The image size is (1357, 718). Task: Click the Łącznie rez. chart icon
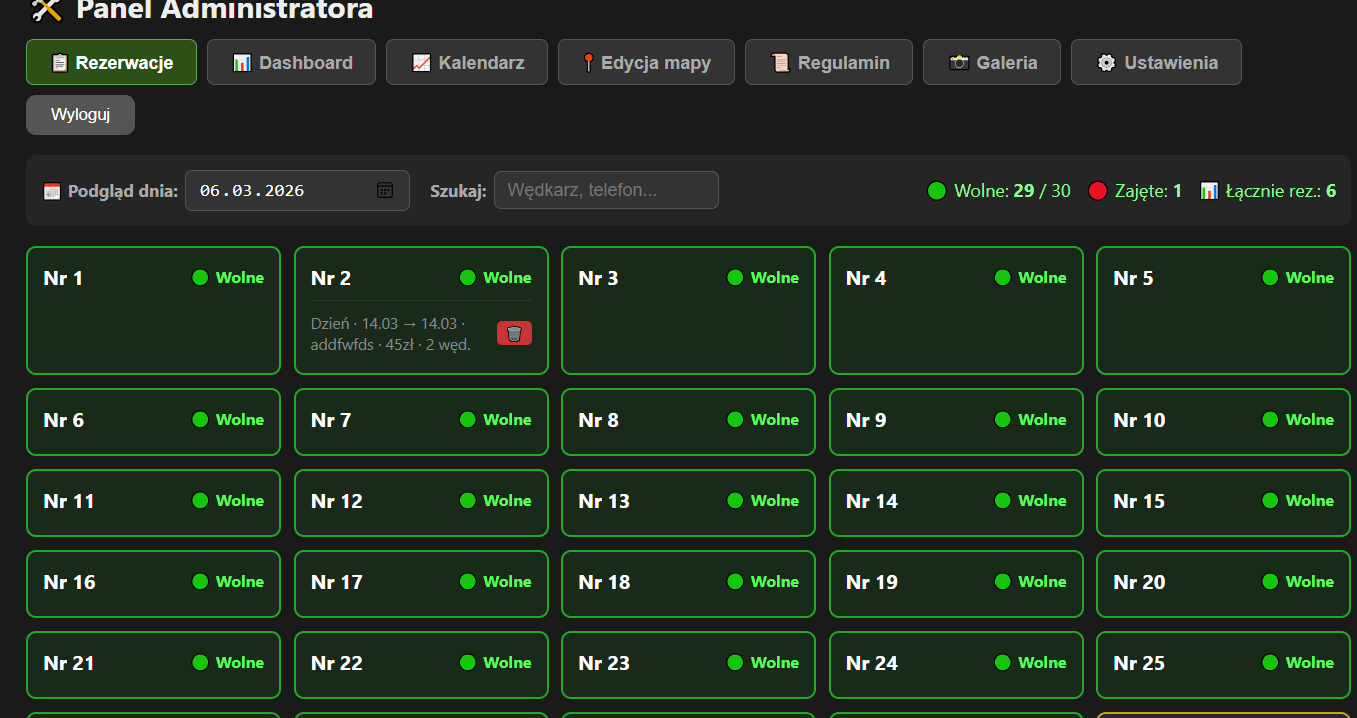1209,191
